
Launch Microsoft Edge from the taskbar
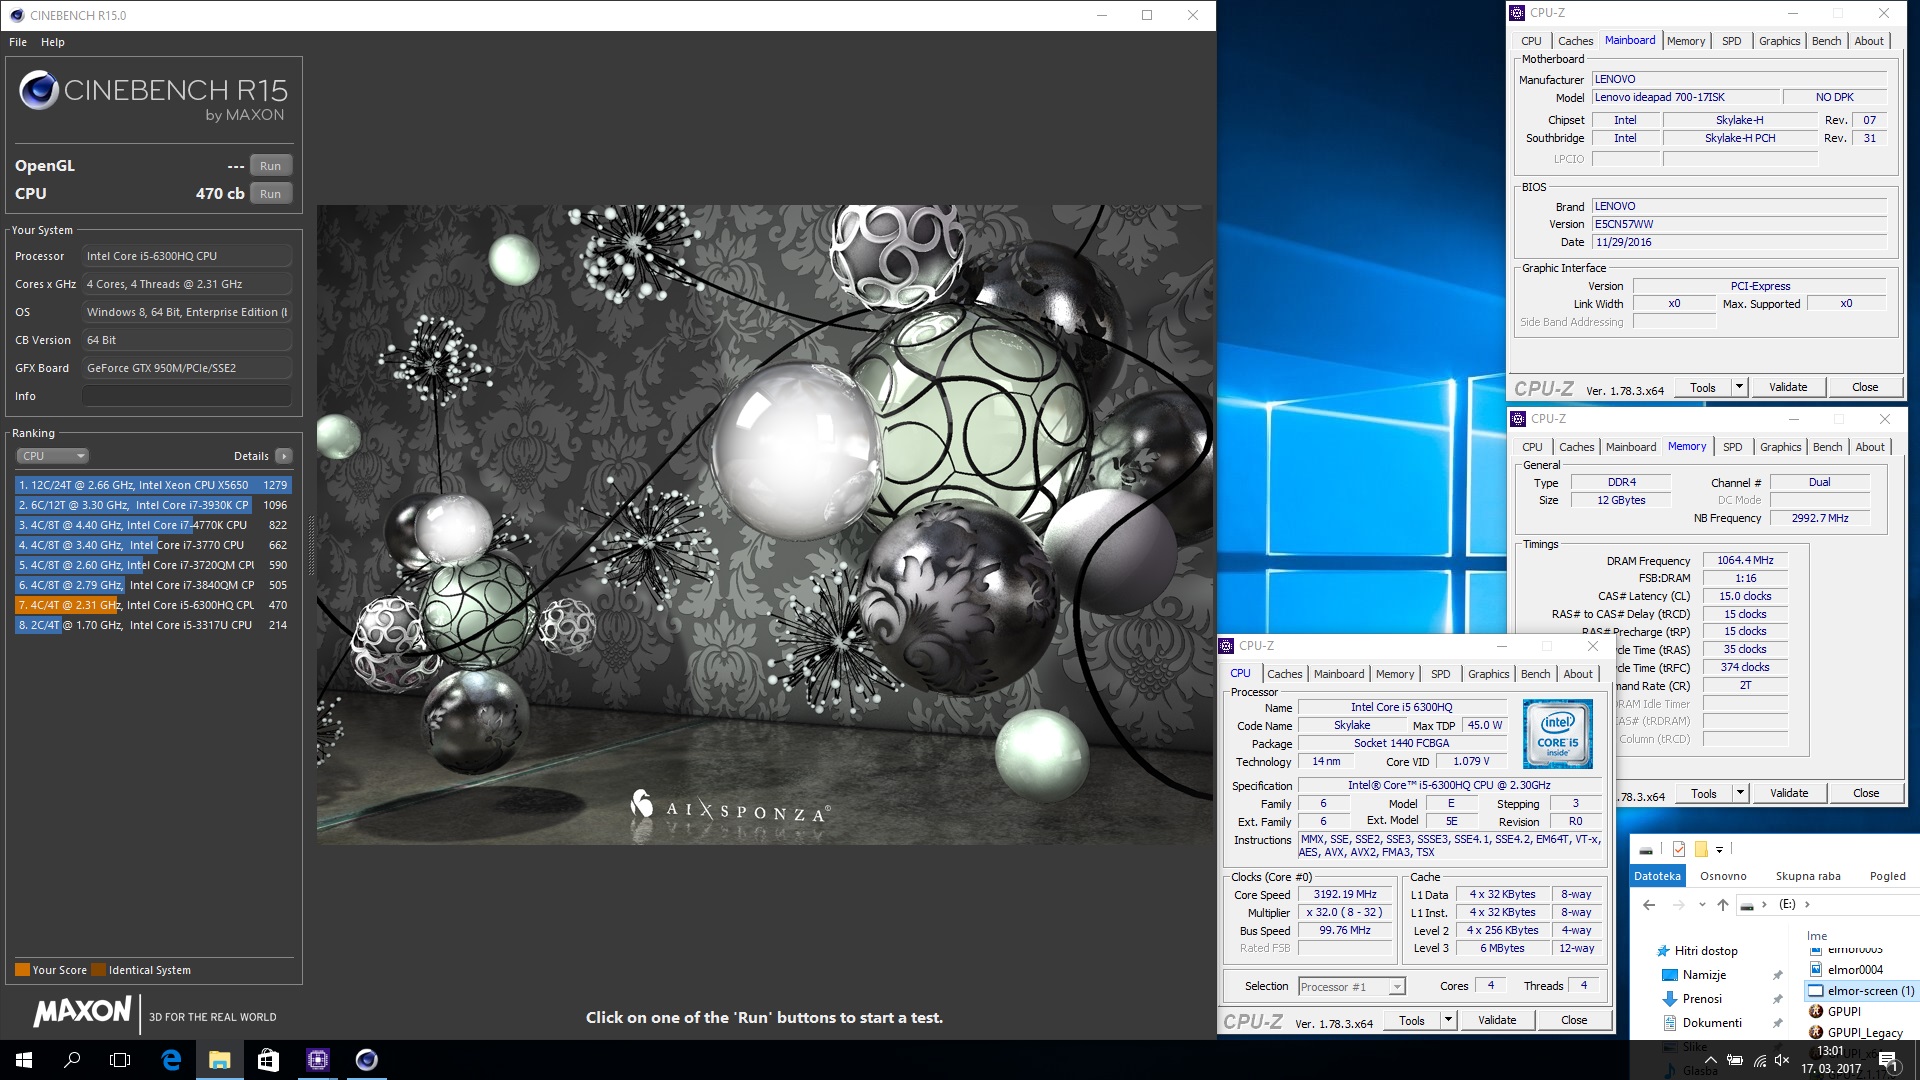click(171, 1060)
